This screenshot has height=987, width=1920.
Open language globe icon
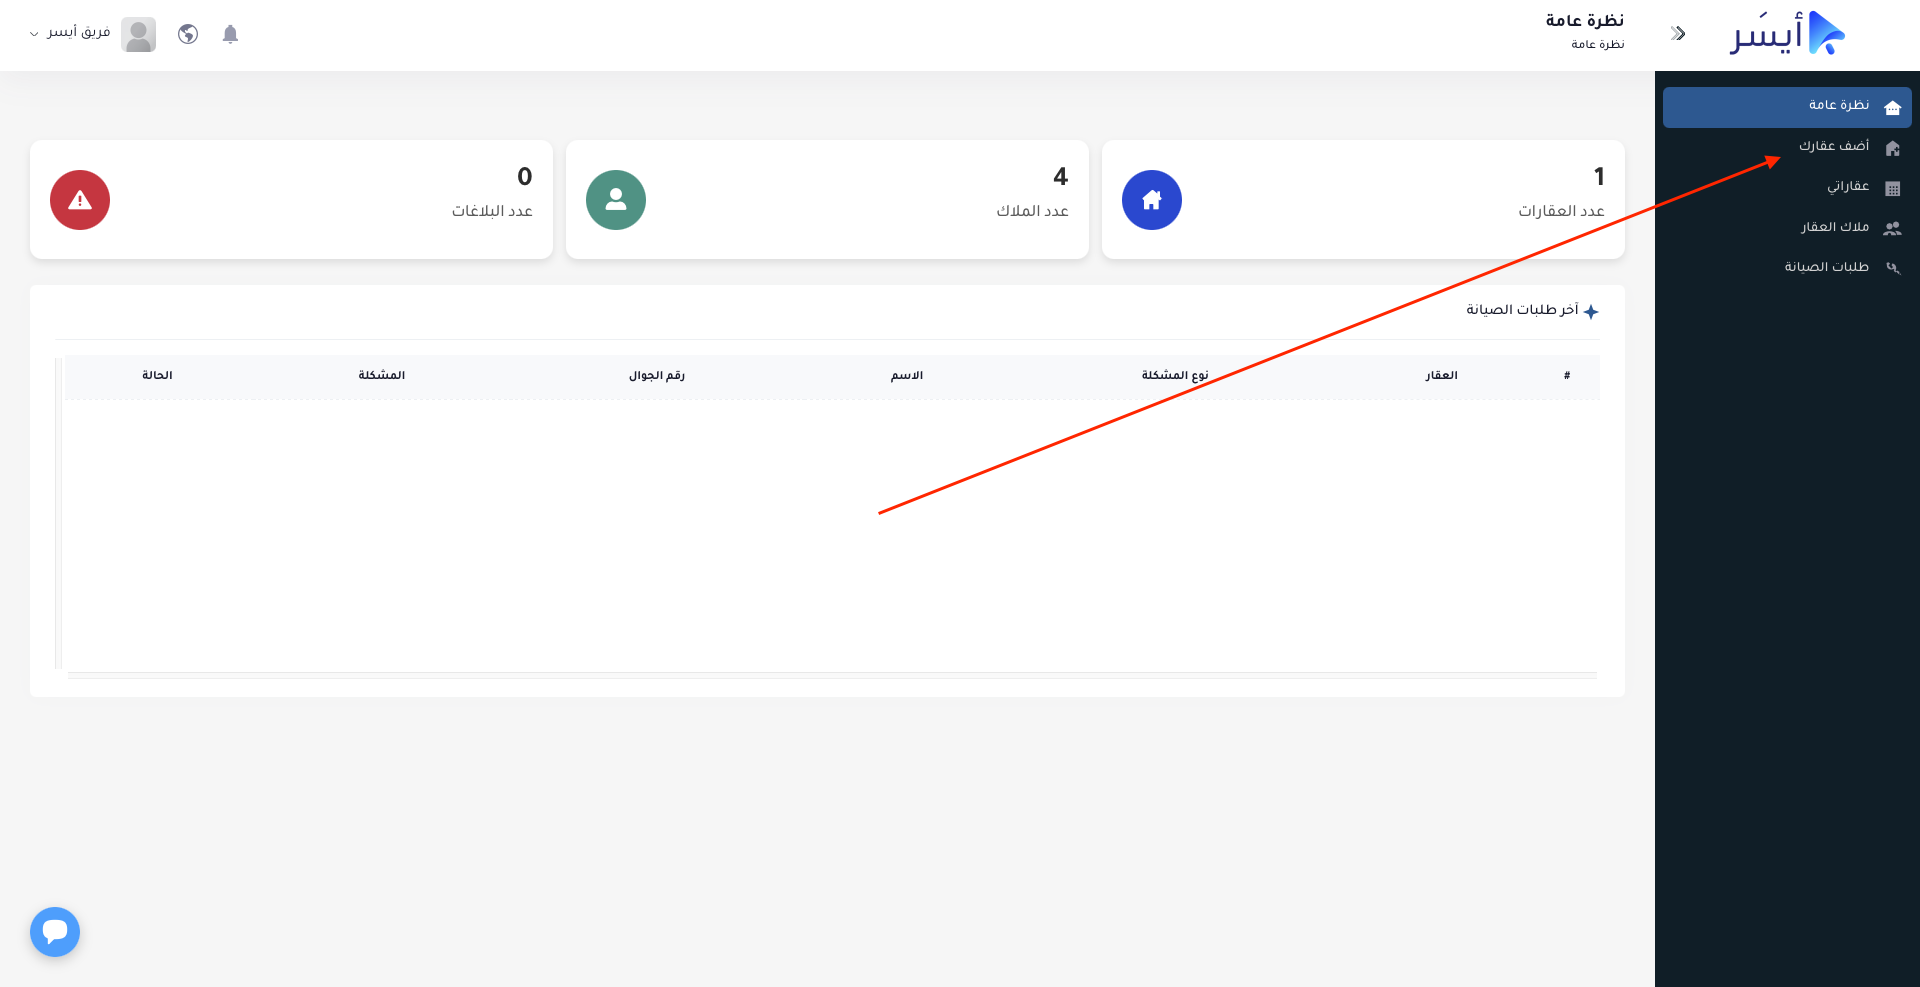188,34
